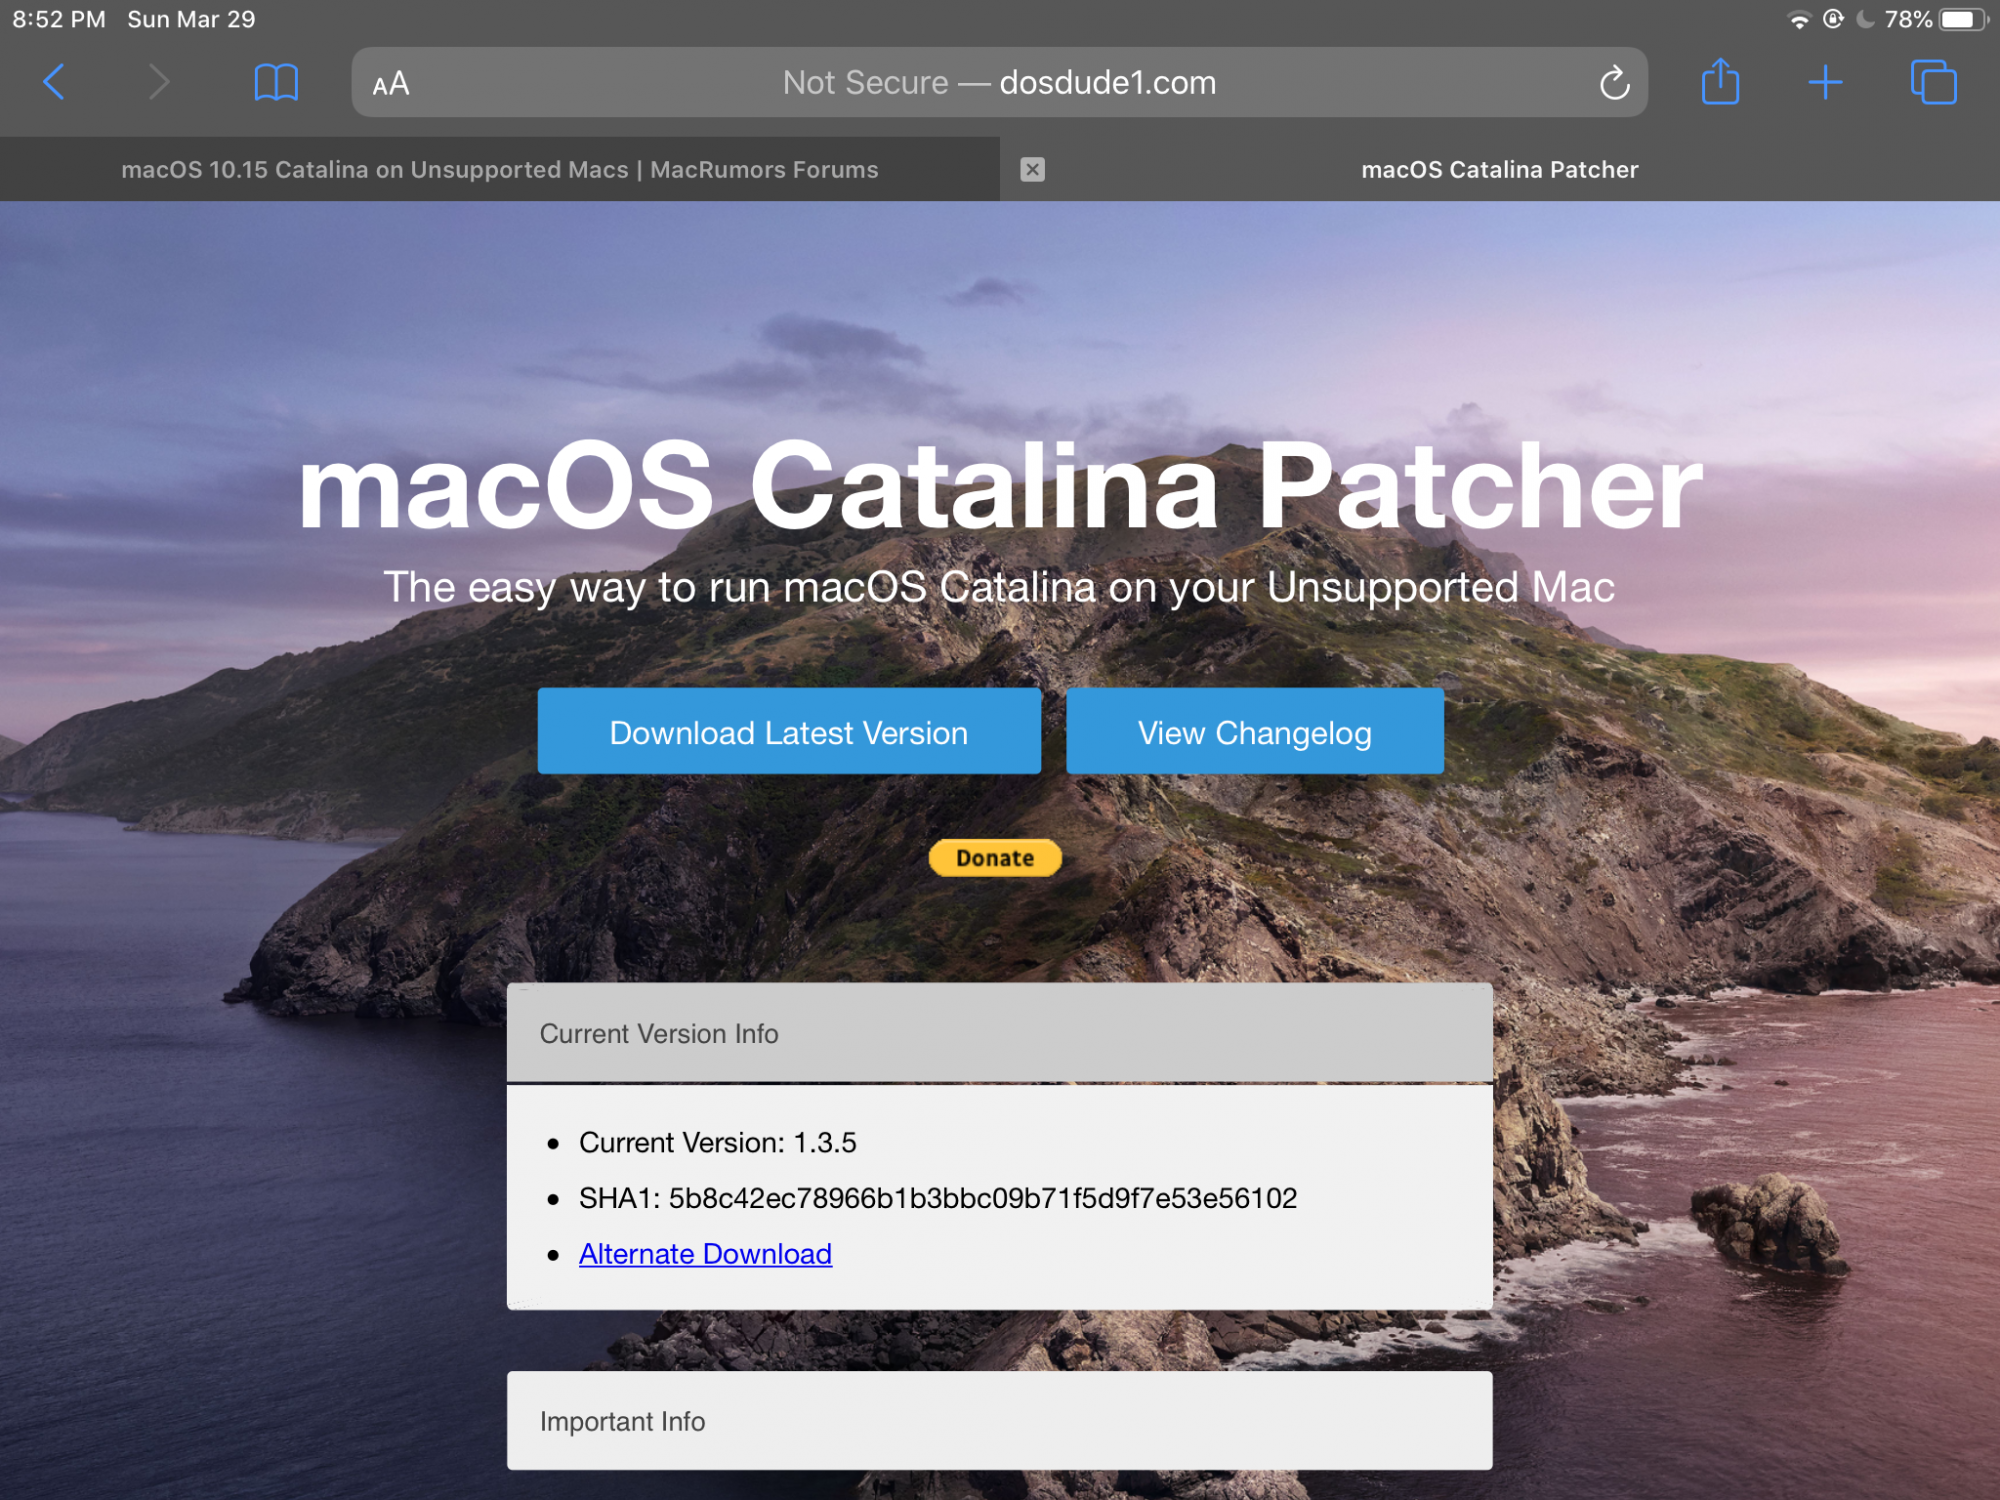Expand the Important Info panel
This screenshot has width=2000, height=1500.
[x=998, y=1421]
